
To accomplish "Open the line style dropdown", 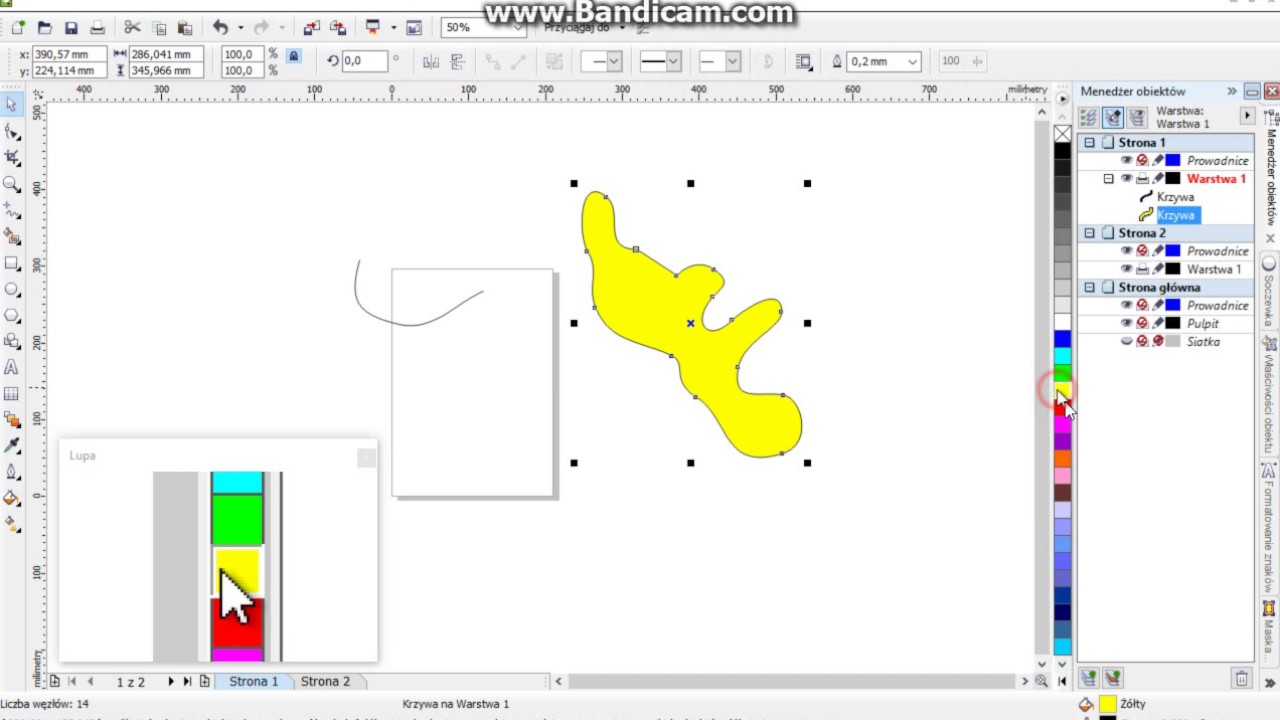I will (673, 61).
